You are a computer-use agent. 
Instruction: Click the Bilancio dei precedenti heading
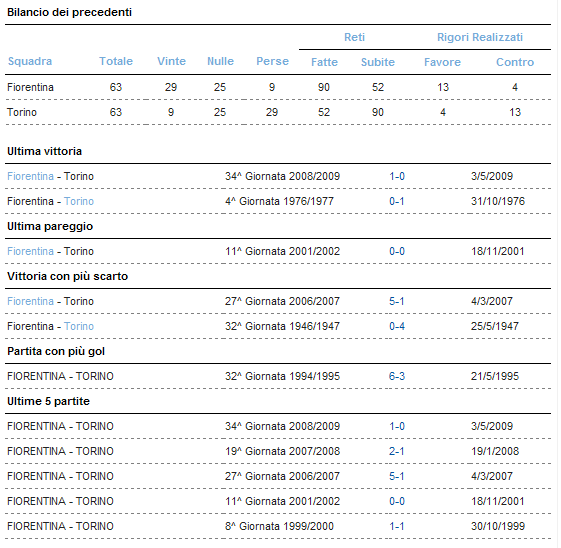pyautogui.click(x=69, y=12)
